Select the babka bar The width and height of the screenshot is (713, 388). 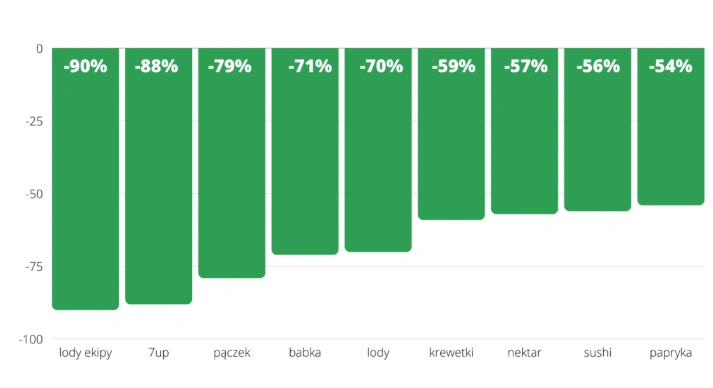pos(305,151)
